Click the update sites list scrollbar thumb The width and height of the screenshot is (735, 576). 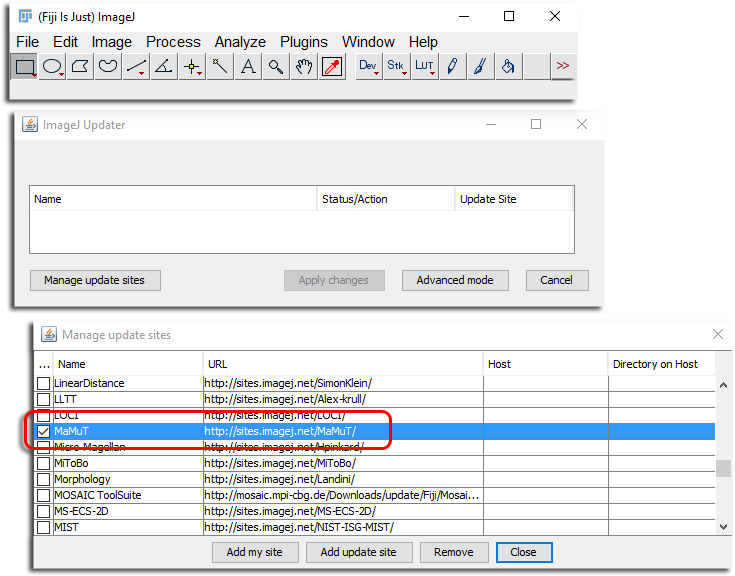pos(724,468)
